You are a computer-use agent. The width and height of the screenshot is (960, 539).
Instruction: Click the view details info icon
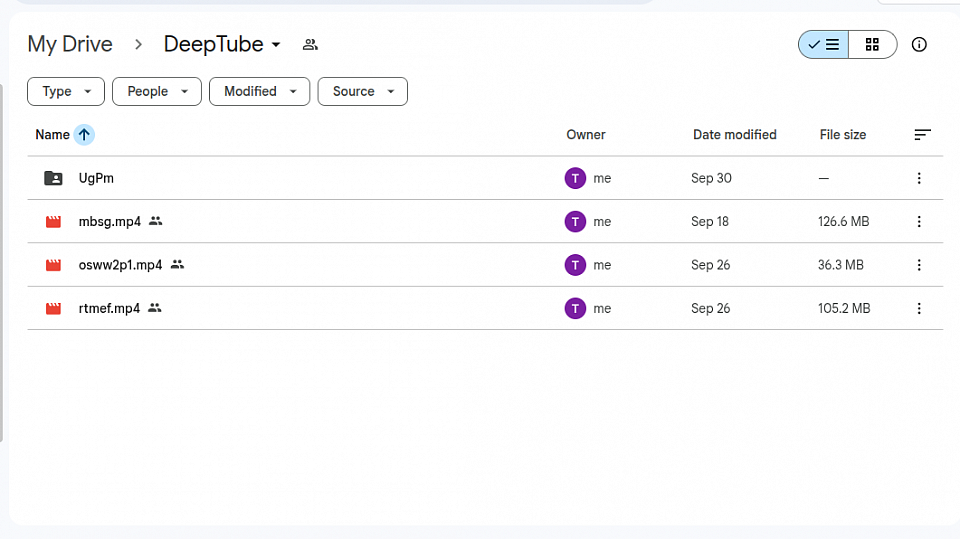(x=919, y=45)
